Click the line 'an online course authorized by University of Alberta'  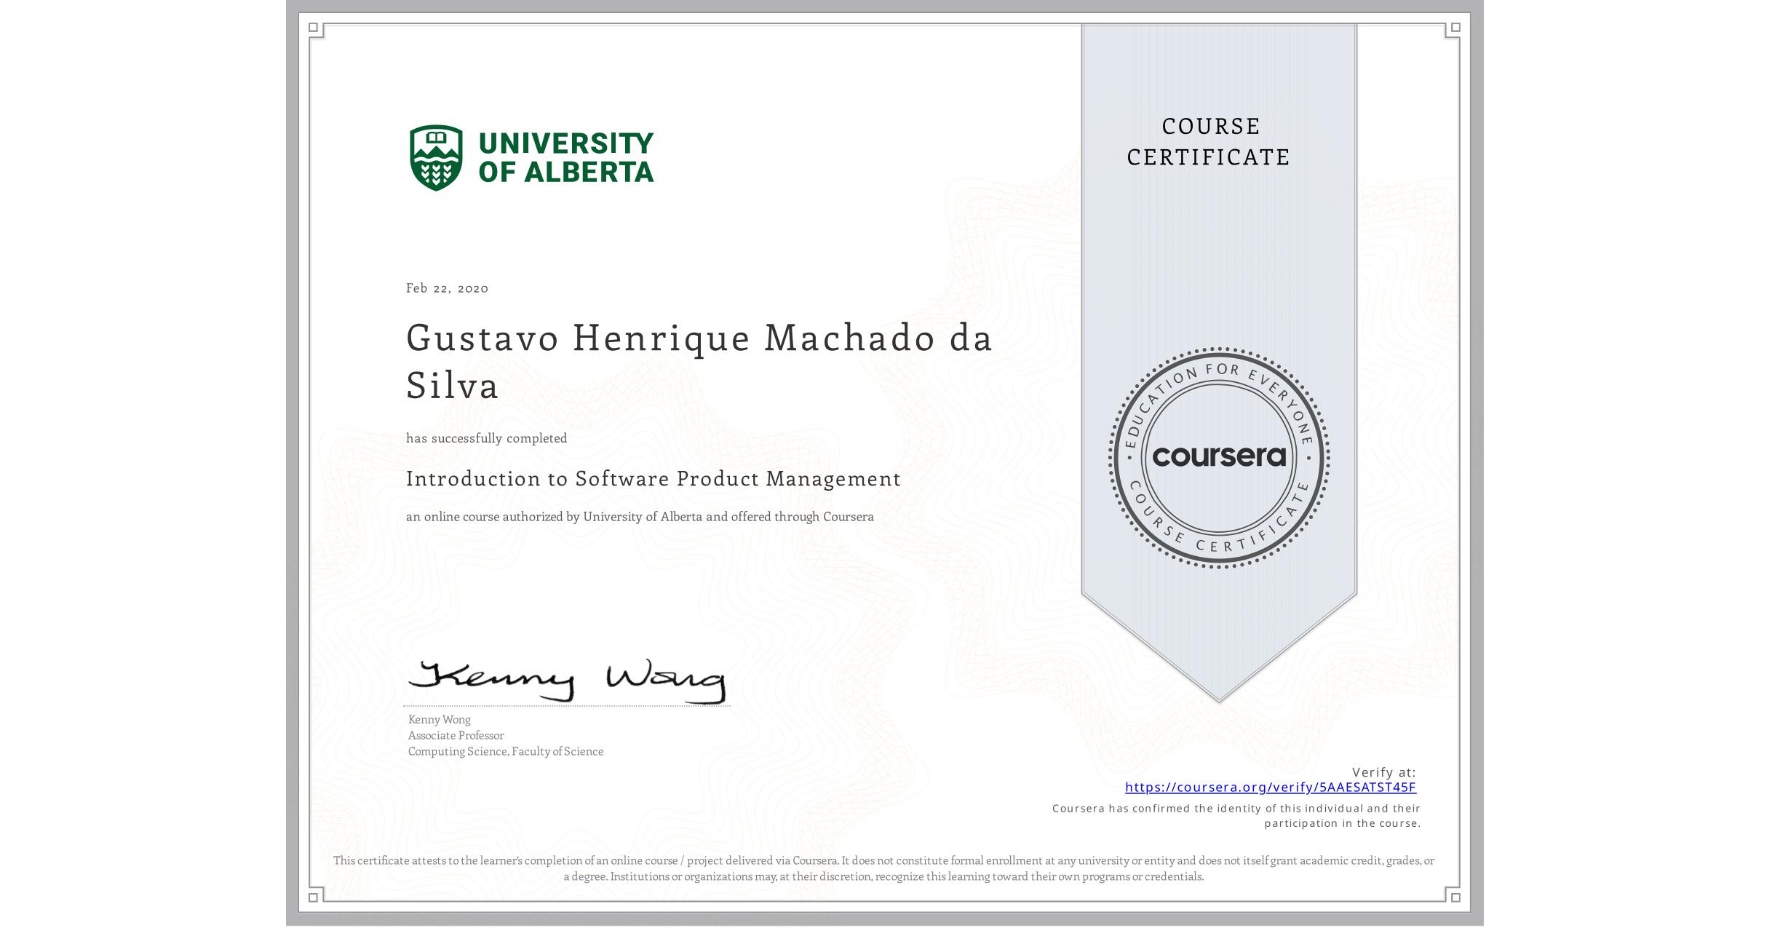click(x=640, y=517)
